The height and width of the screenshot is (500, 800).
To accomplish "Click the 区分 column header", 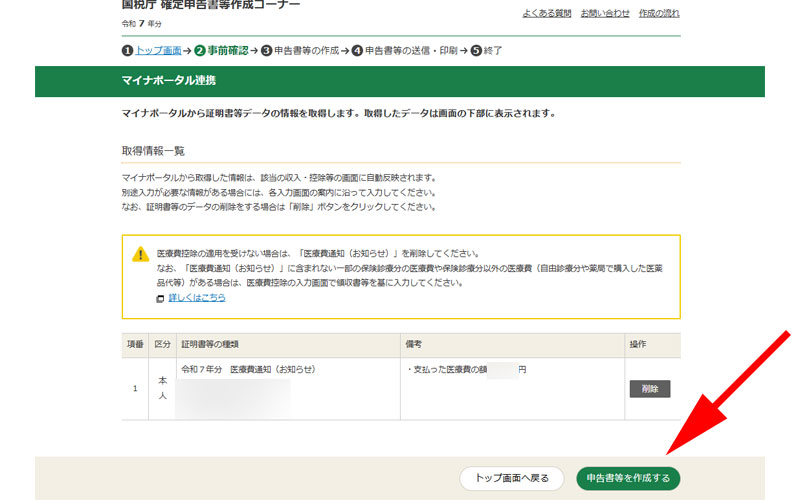I will pyautogui.click(x=162, y=344).
